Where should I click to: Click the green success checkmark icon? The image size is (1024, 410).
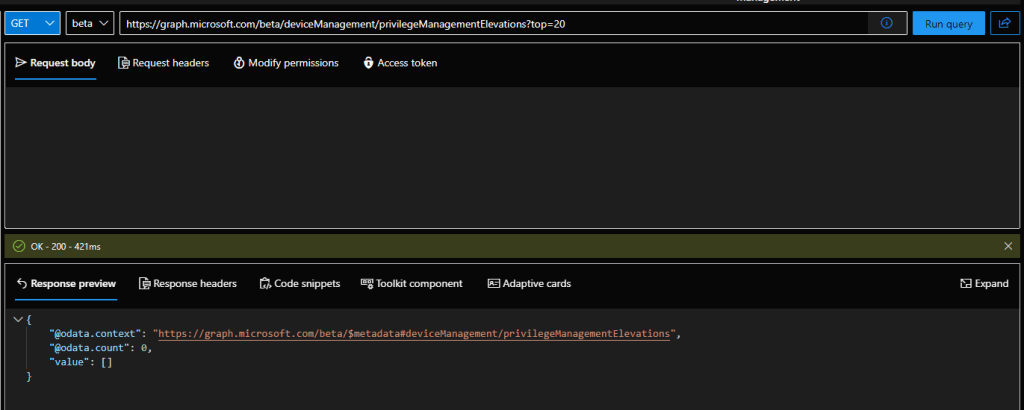point(19,246)
